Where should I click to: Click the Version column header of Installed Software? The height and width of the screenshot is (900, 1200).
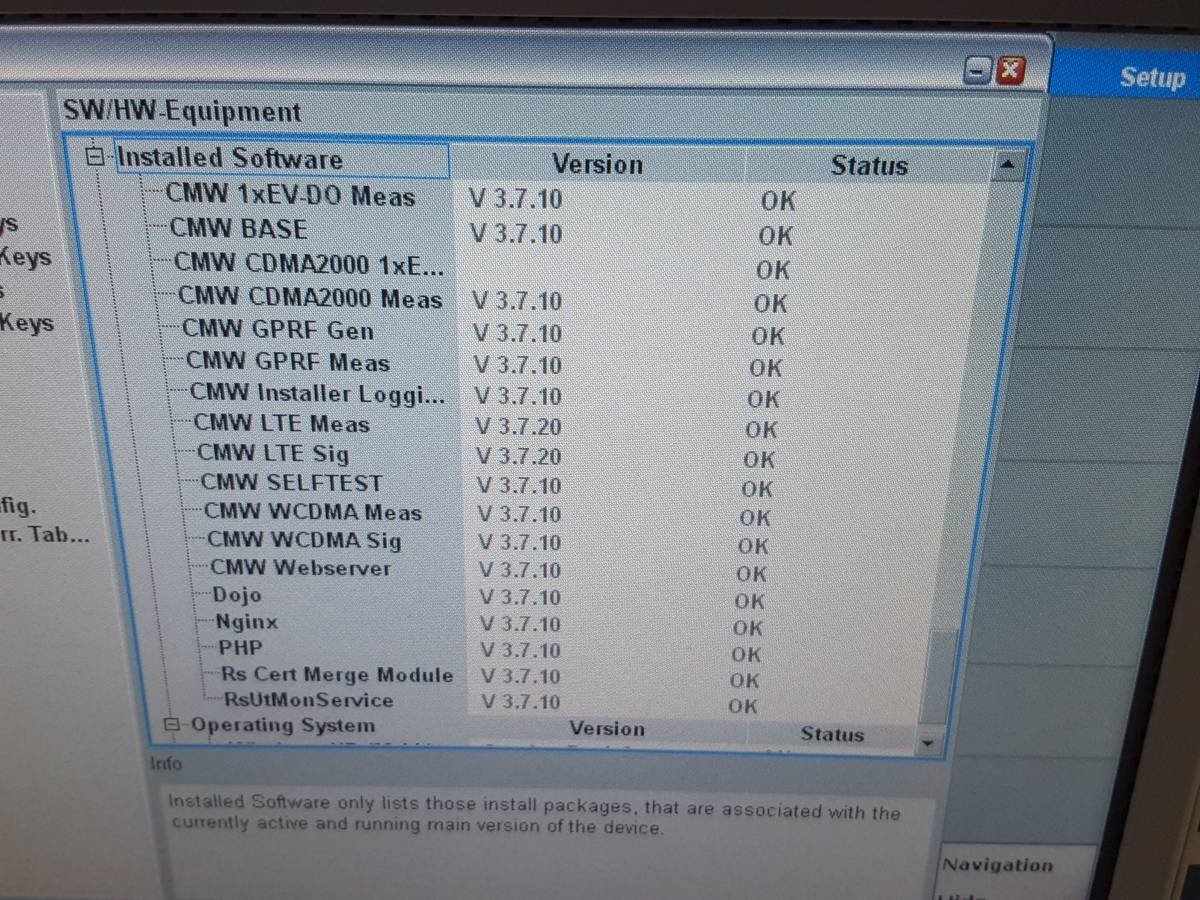tap(597, 164)
